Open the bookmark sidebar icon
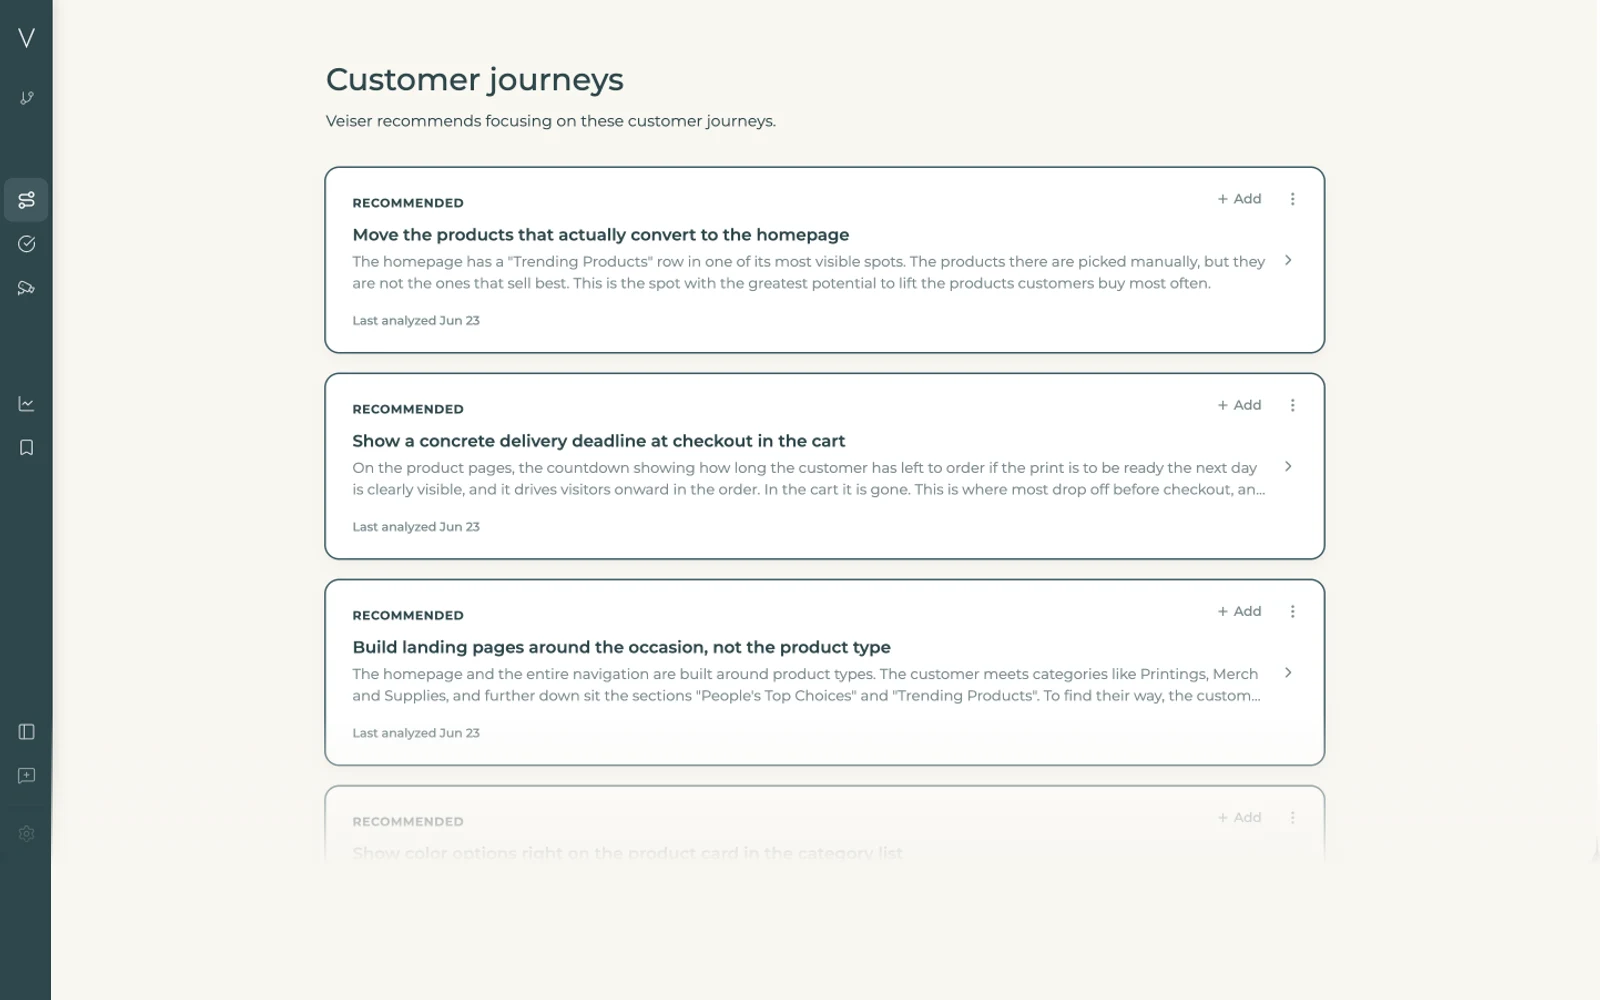Image resolution: width=1600 pixels, height=1000 pixels. coord(26,448)
